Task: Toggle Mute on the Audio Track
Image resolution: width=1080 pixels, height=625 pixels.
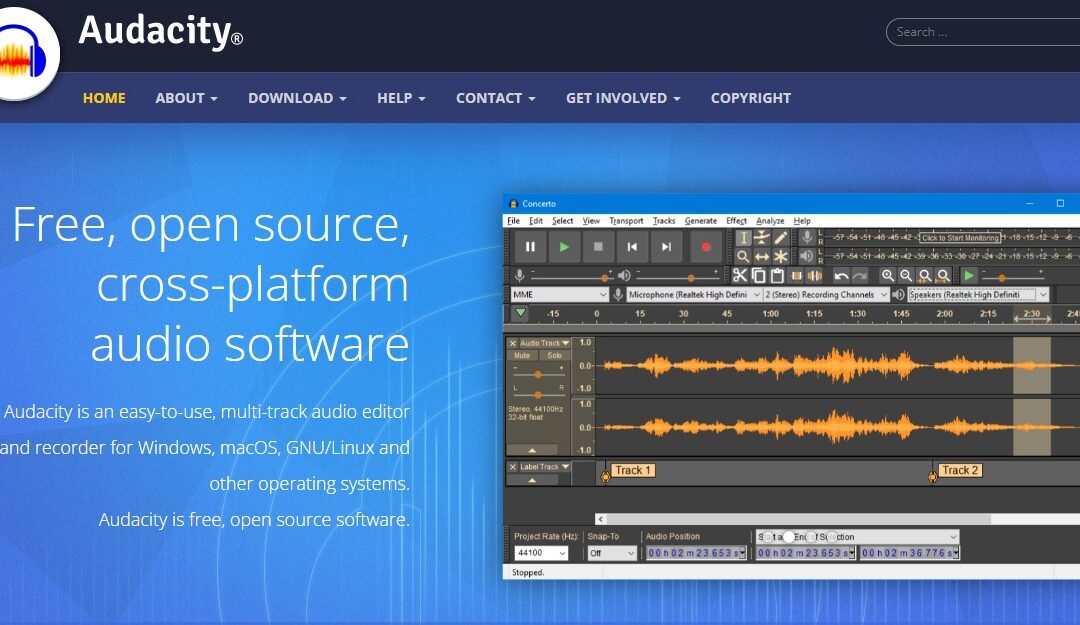Action: click(x=522, y=356)
